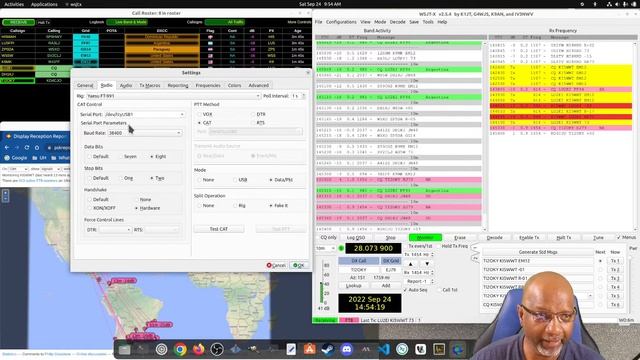Cancel the Settings dialog
Screen dimensions: 640x360
(276, 265)
